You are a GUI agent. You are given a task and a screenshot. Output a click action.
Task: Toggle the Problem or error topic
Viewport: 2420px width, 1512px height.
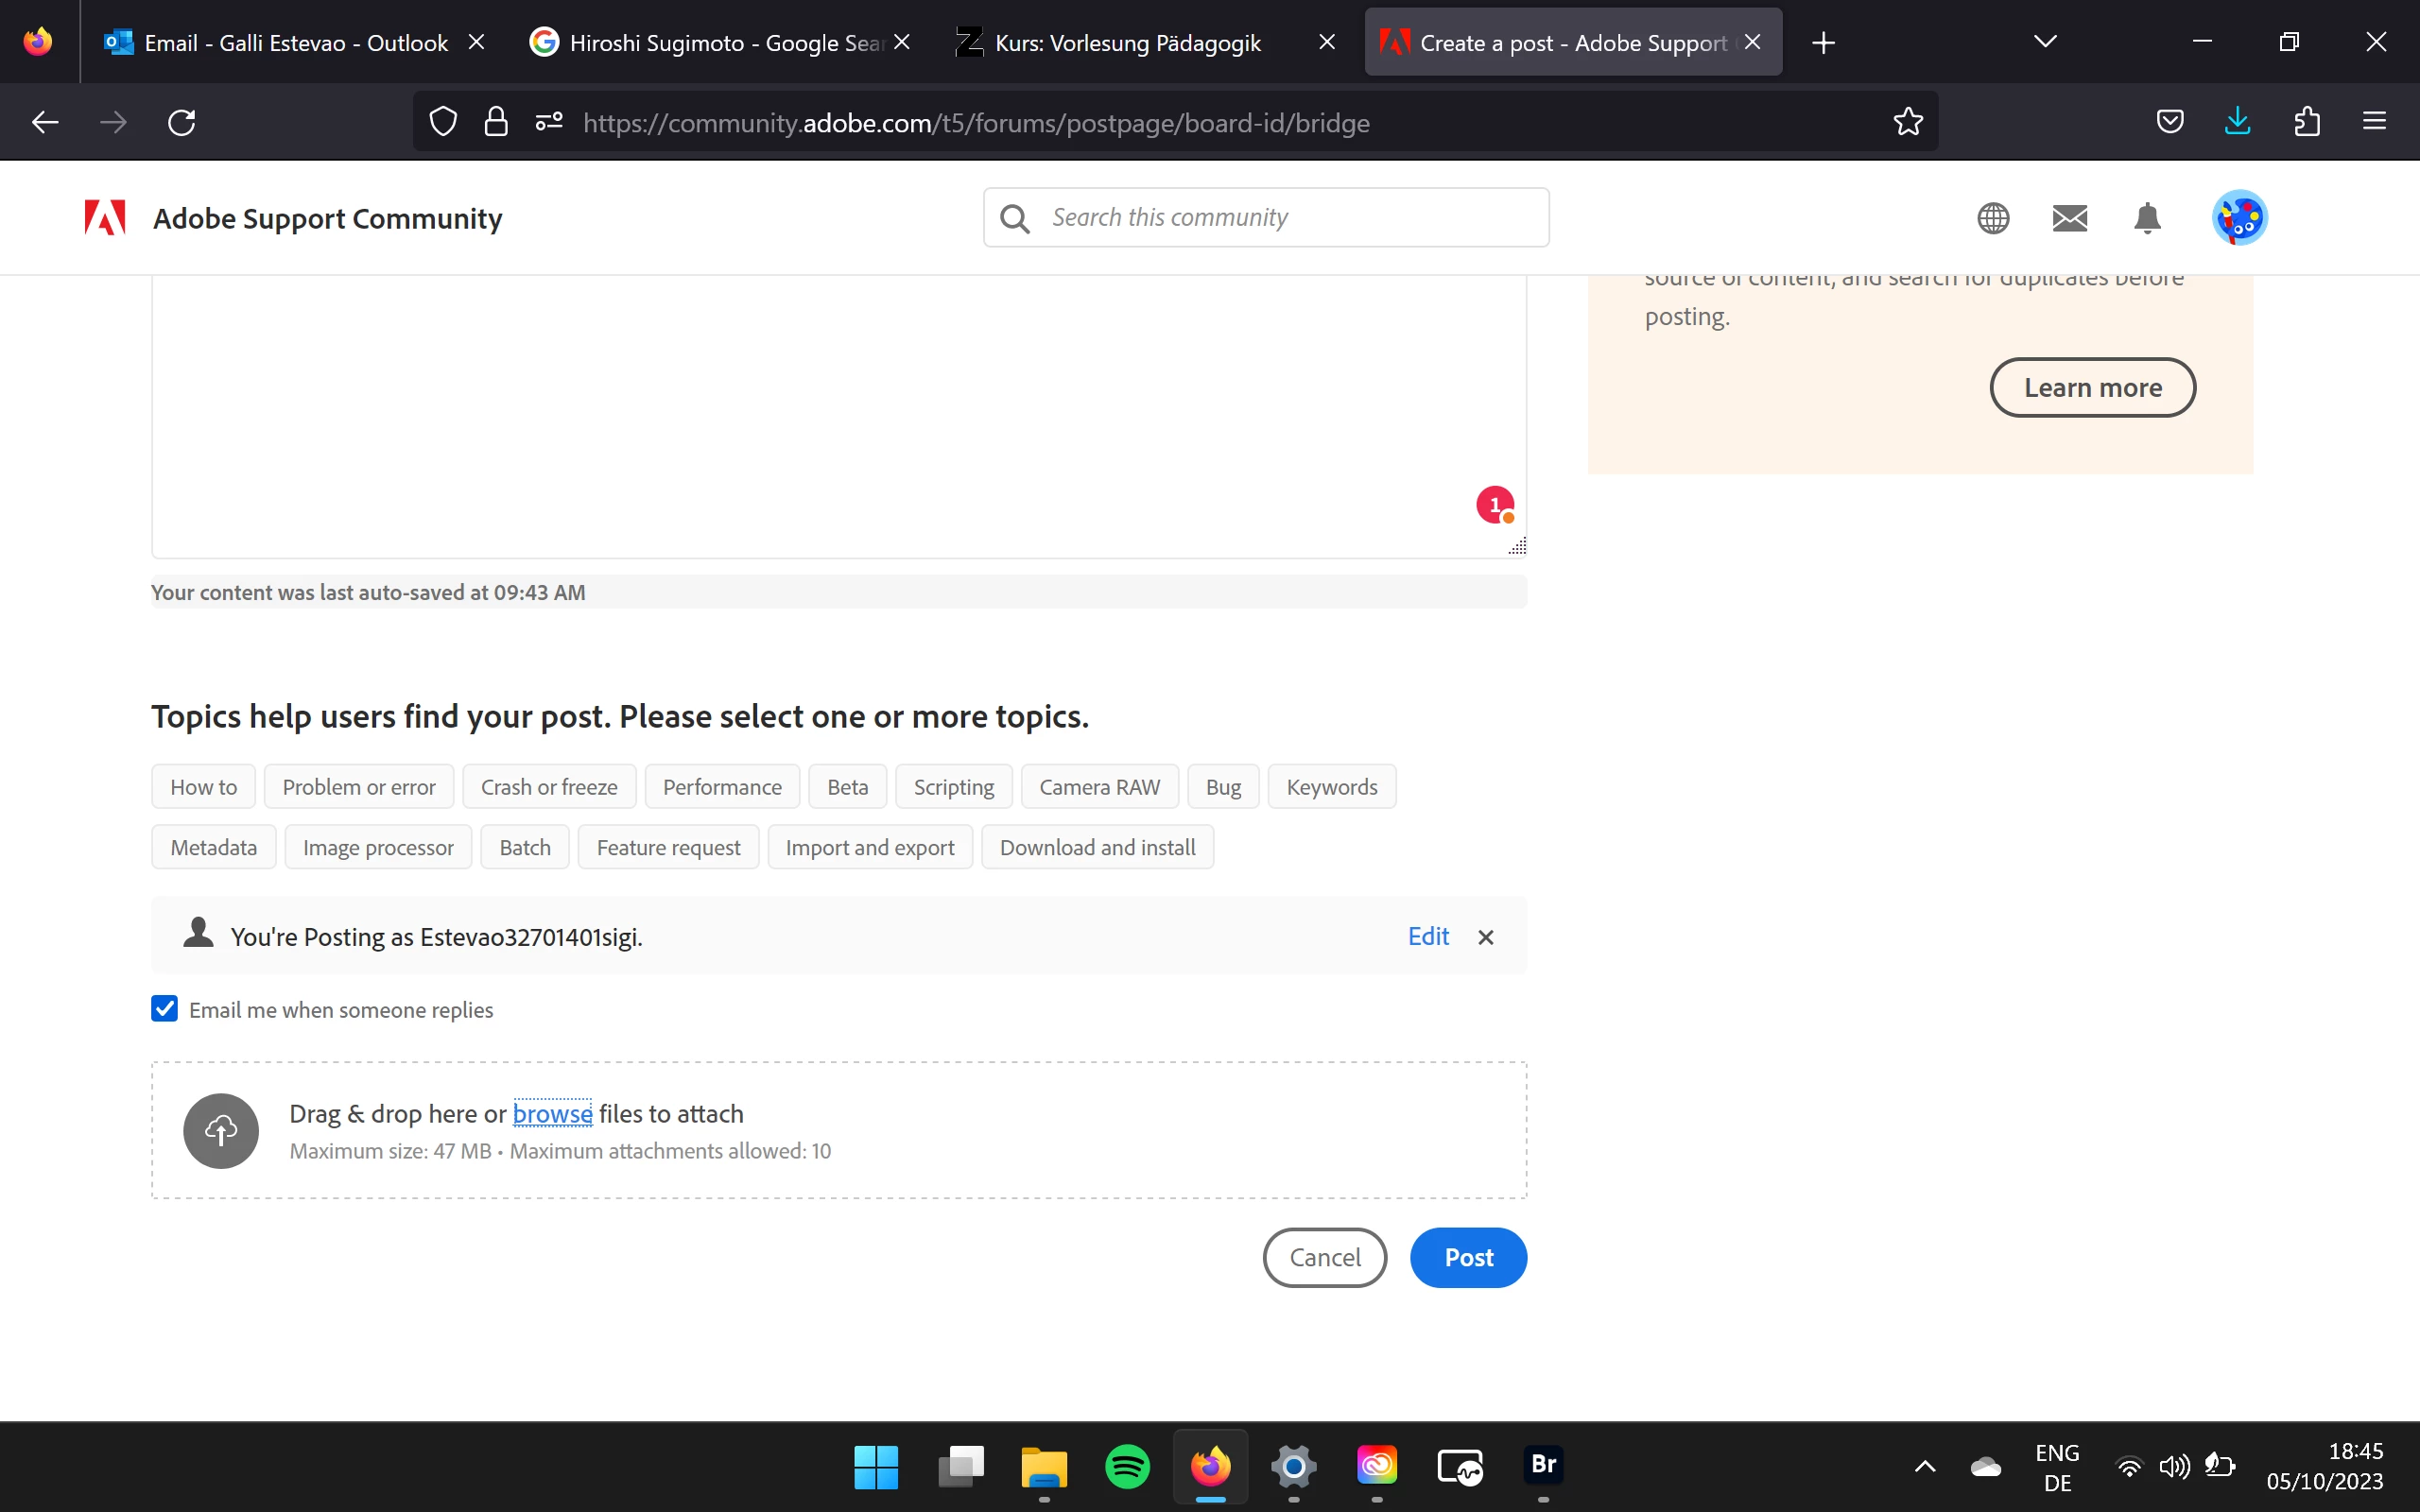358,787
